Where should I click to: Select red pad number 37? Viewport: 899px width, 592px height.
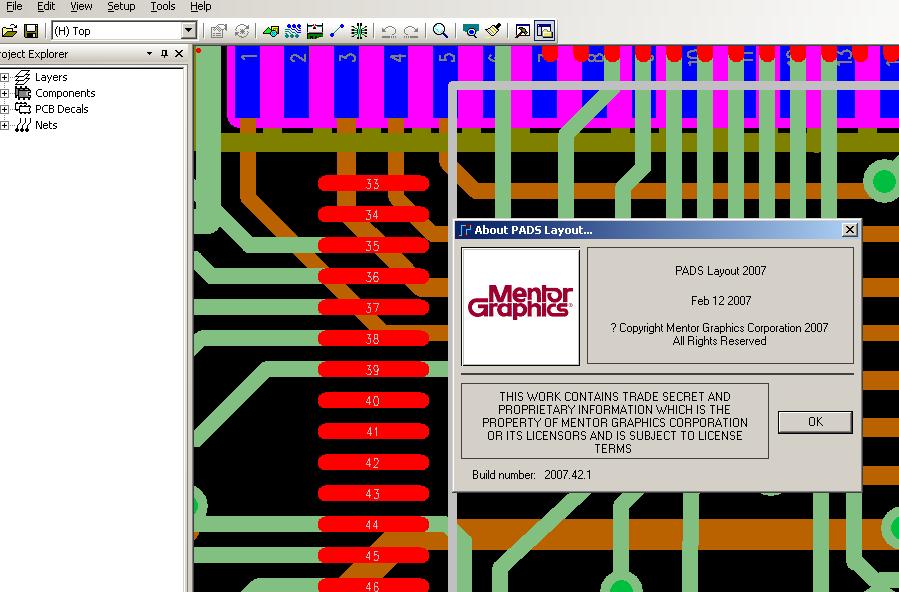pyautogui.click(x=373, y=307)
